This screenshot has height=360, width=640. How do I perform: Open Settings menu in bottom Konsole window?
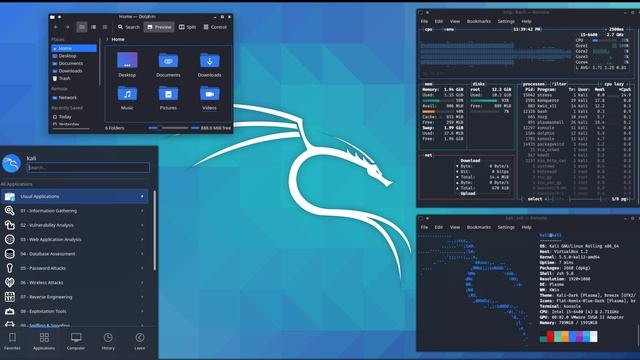[506, 227]
